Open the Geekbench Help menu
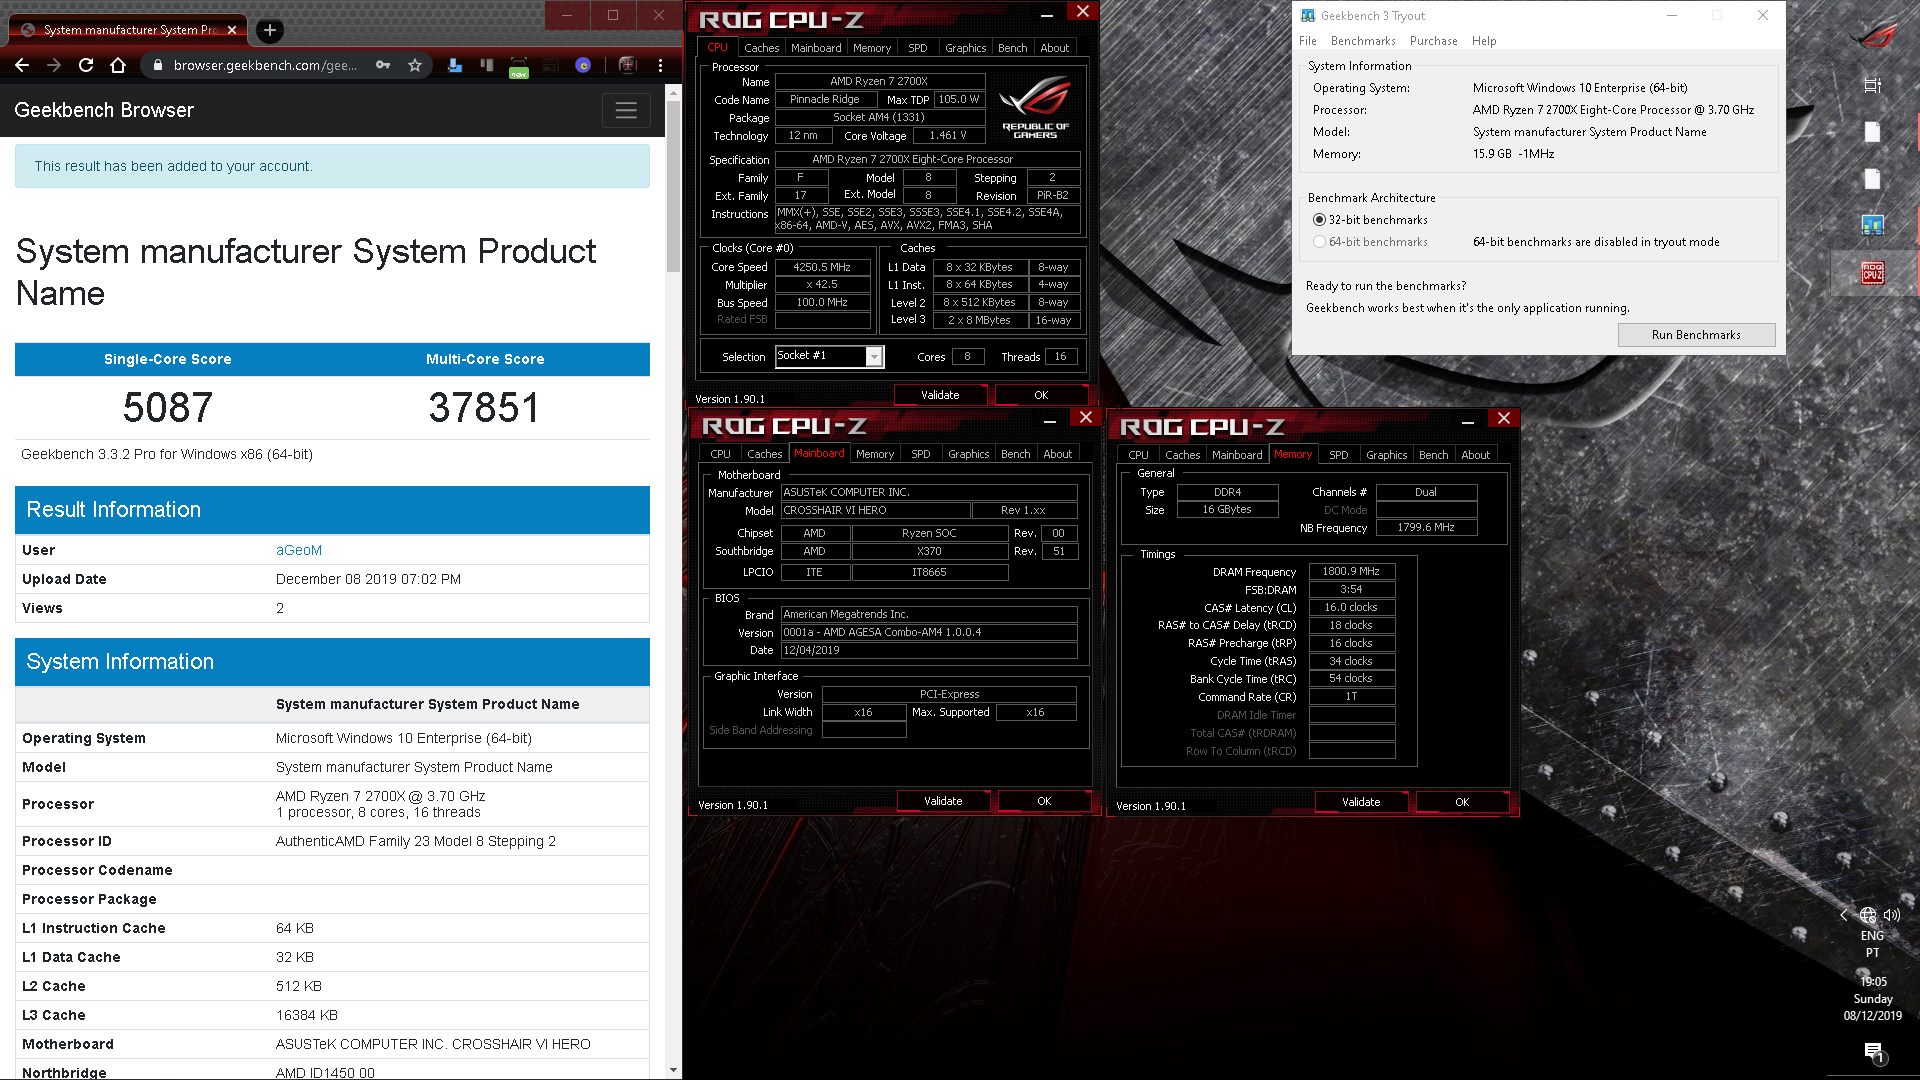 pos(1484,41)
